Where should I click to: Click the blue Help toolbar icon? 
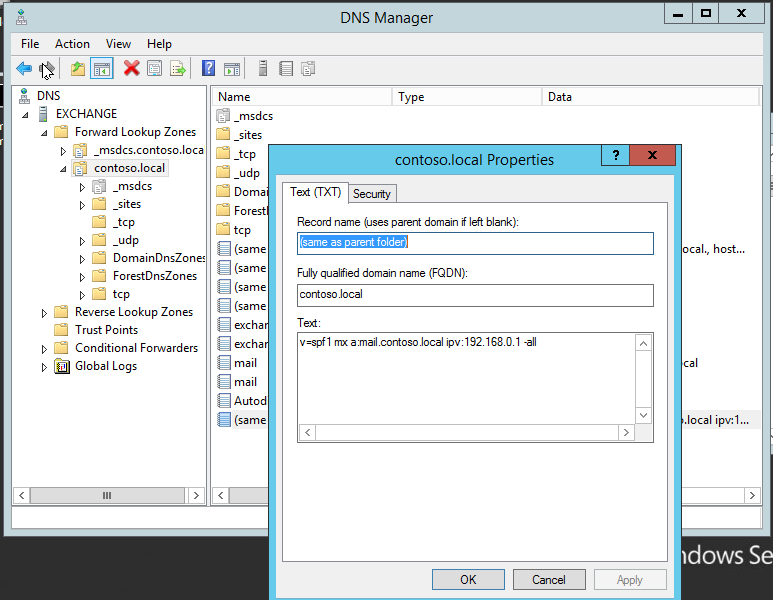pos(208,69)
